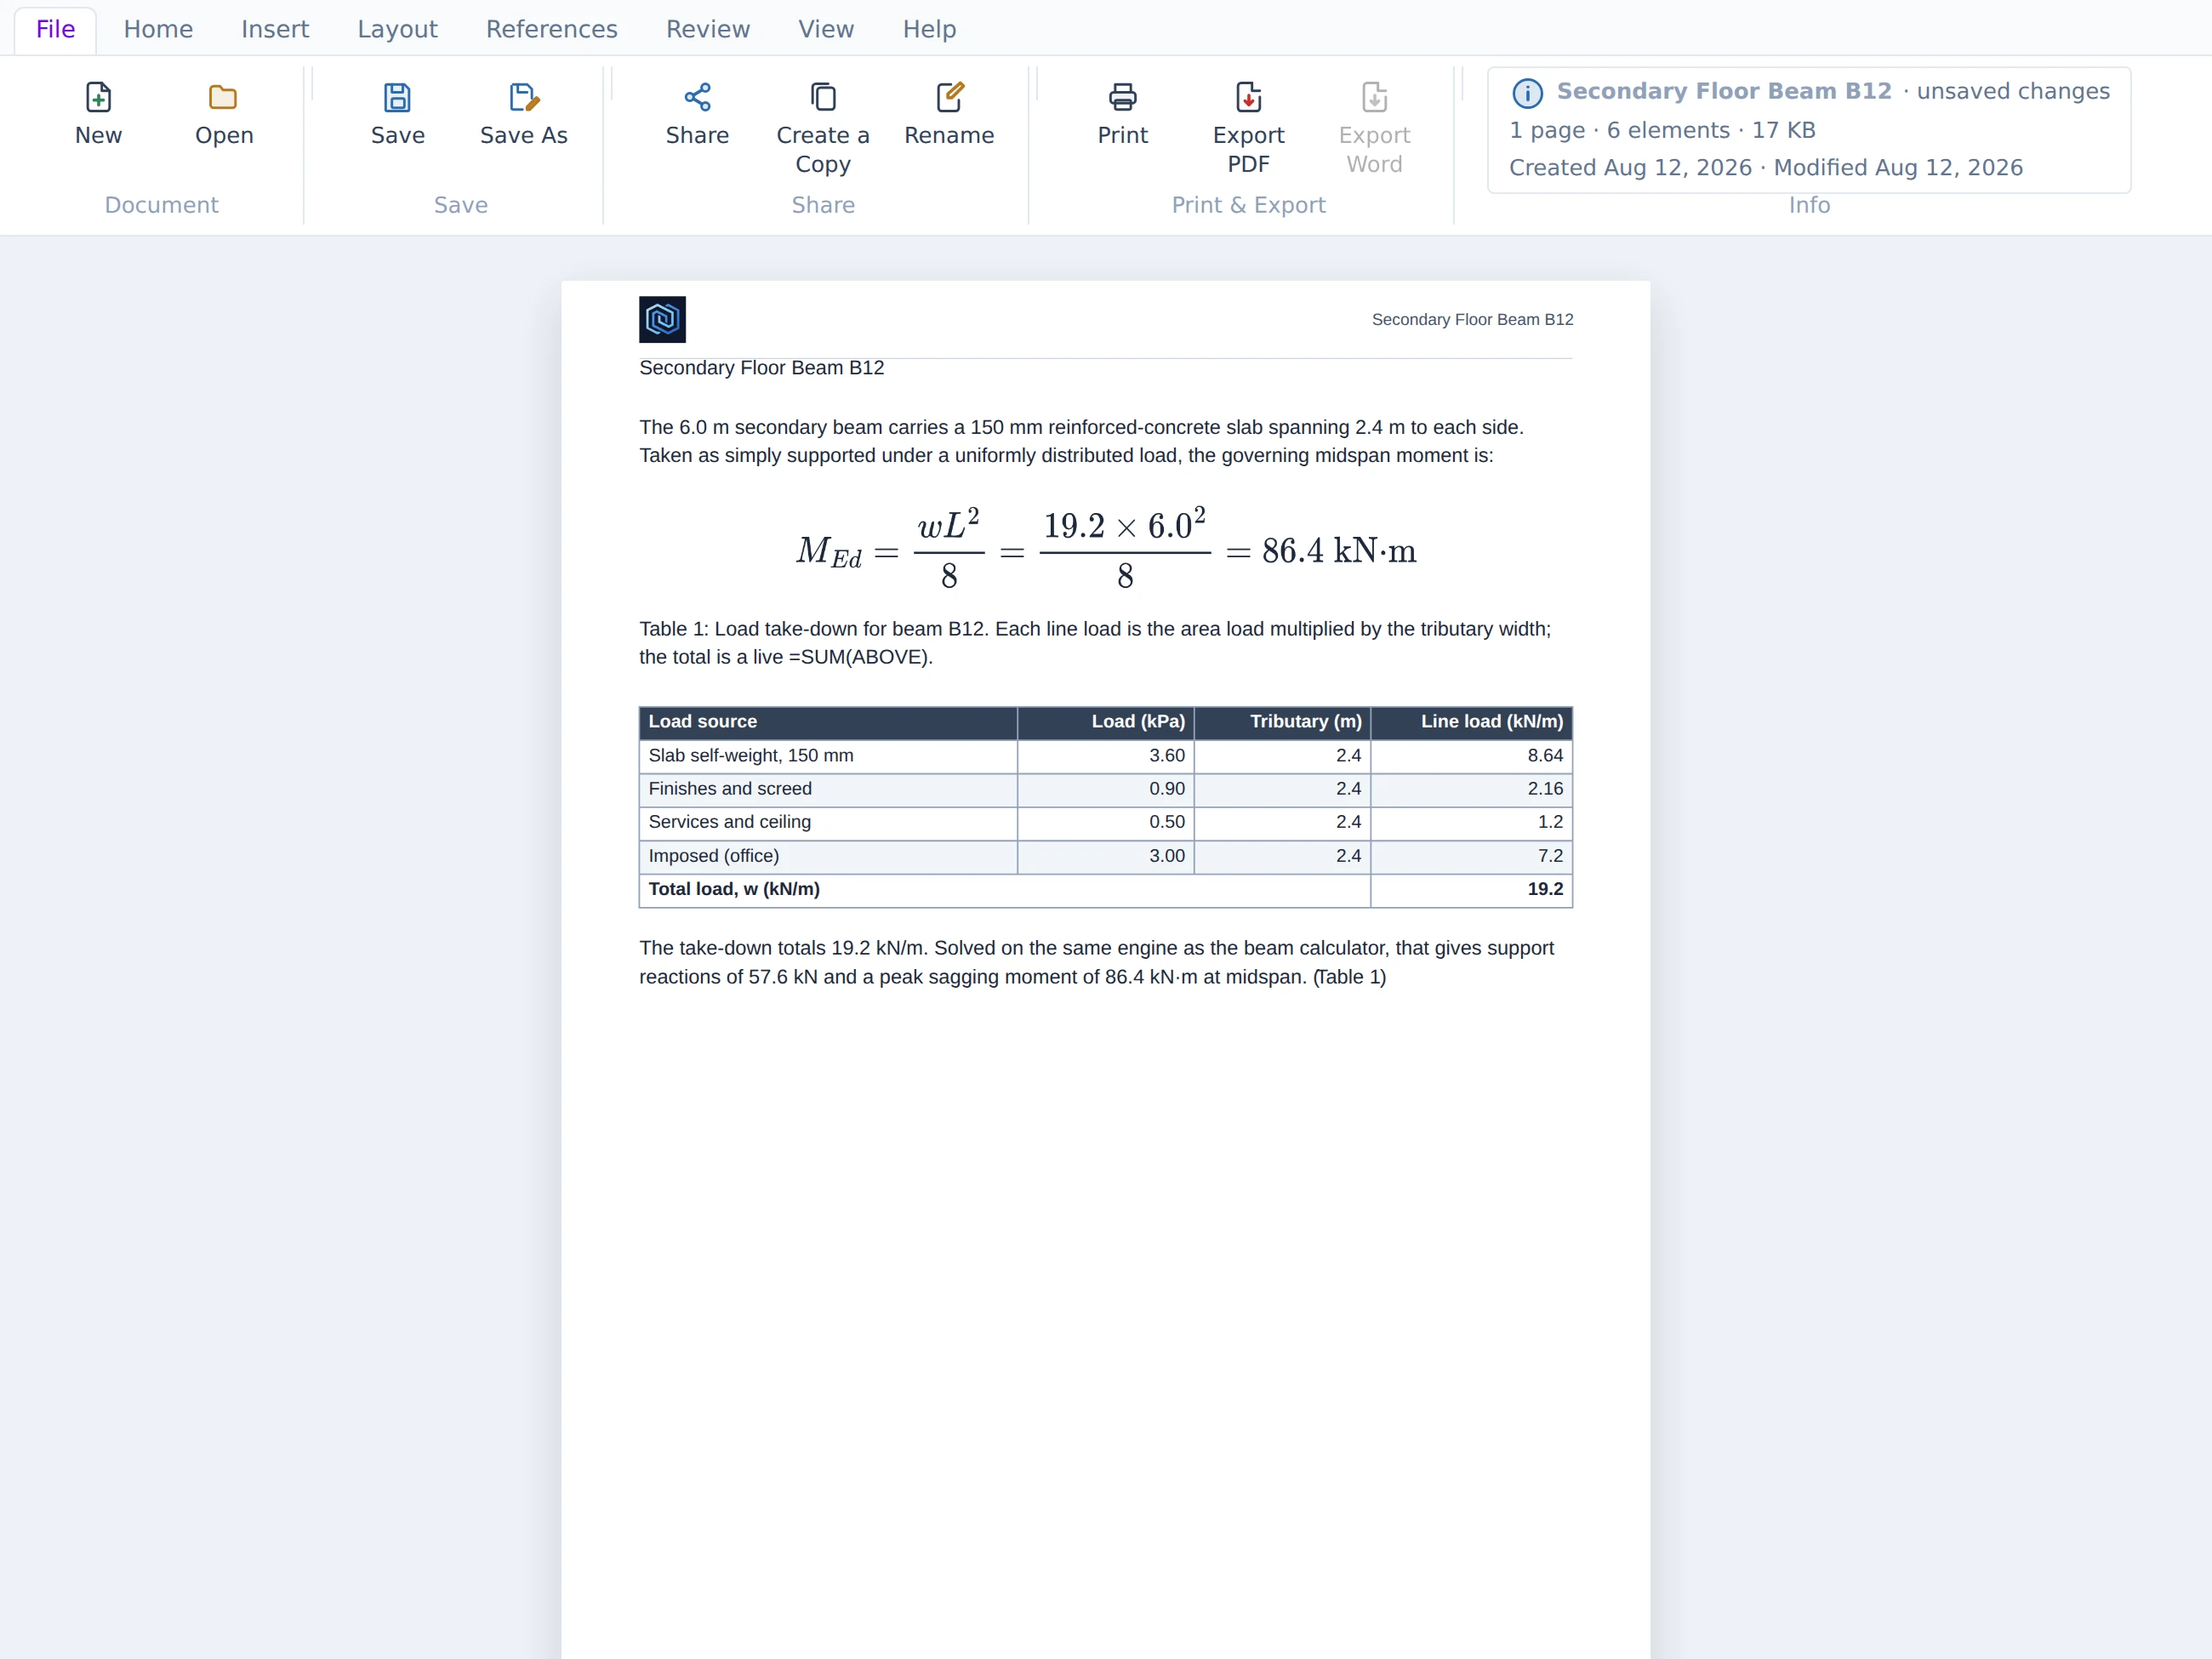Open the Help tab

929,29
